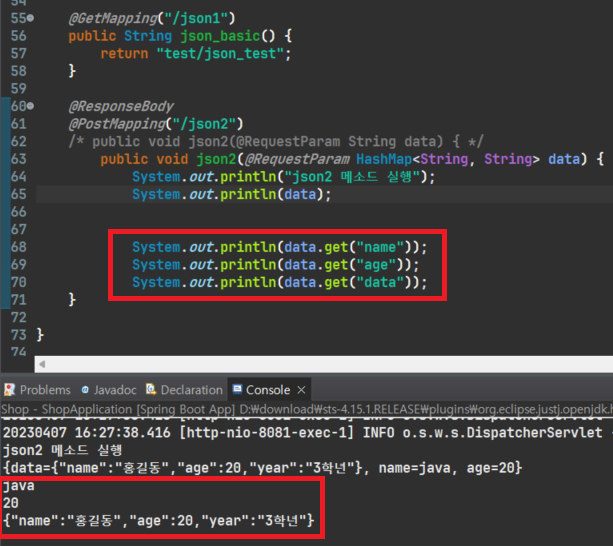
Task: Click the Console monitor icon
Action: click(237, 389)
